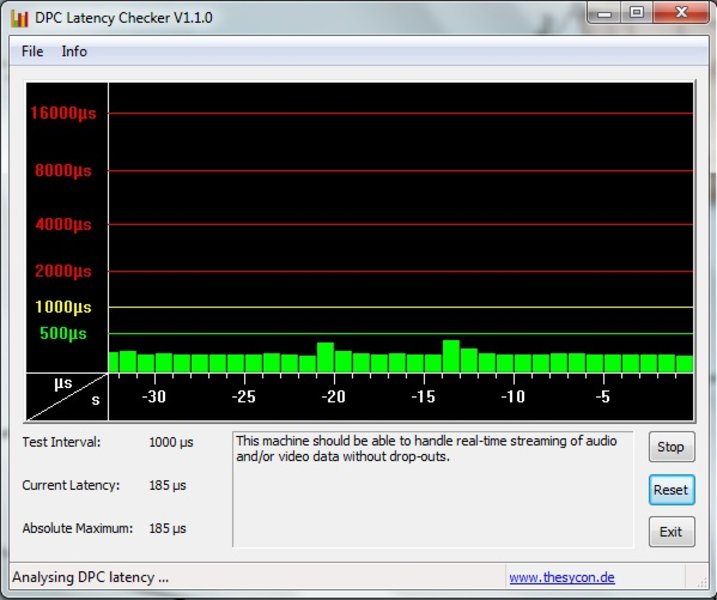Image resolution: width=717 pixels, height=600 pixels.
Task: Click the Test Interval value 1000 µs
Action: coord(171,442)
